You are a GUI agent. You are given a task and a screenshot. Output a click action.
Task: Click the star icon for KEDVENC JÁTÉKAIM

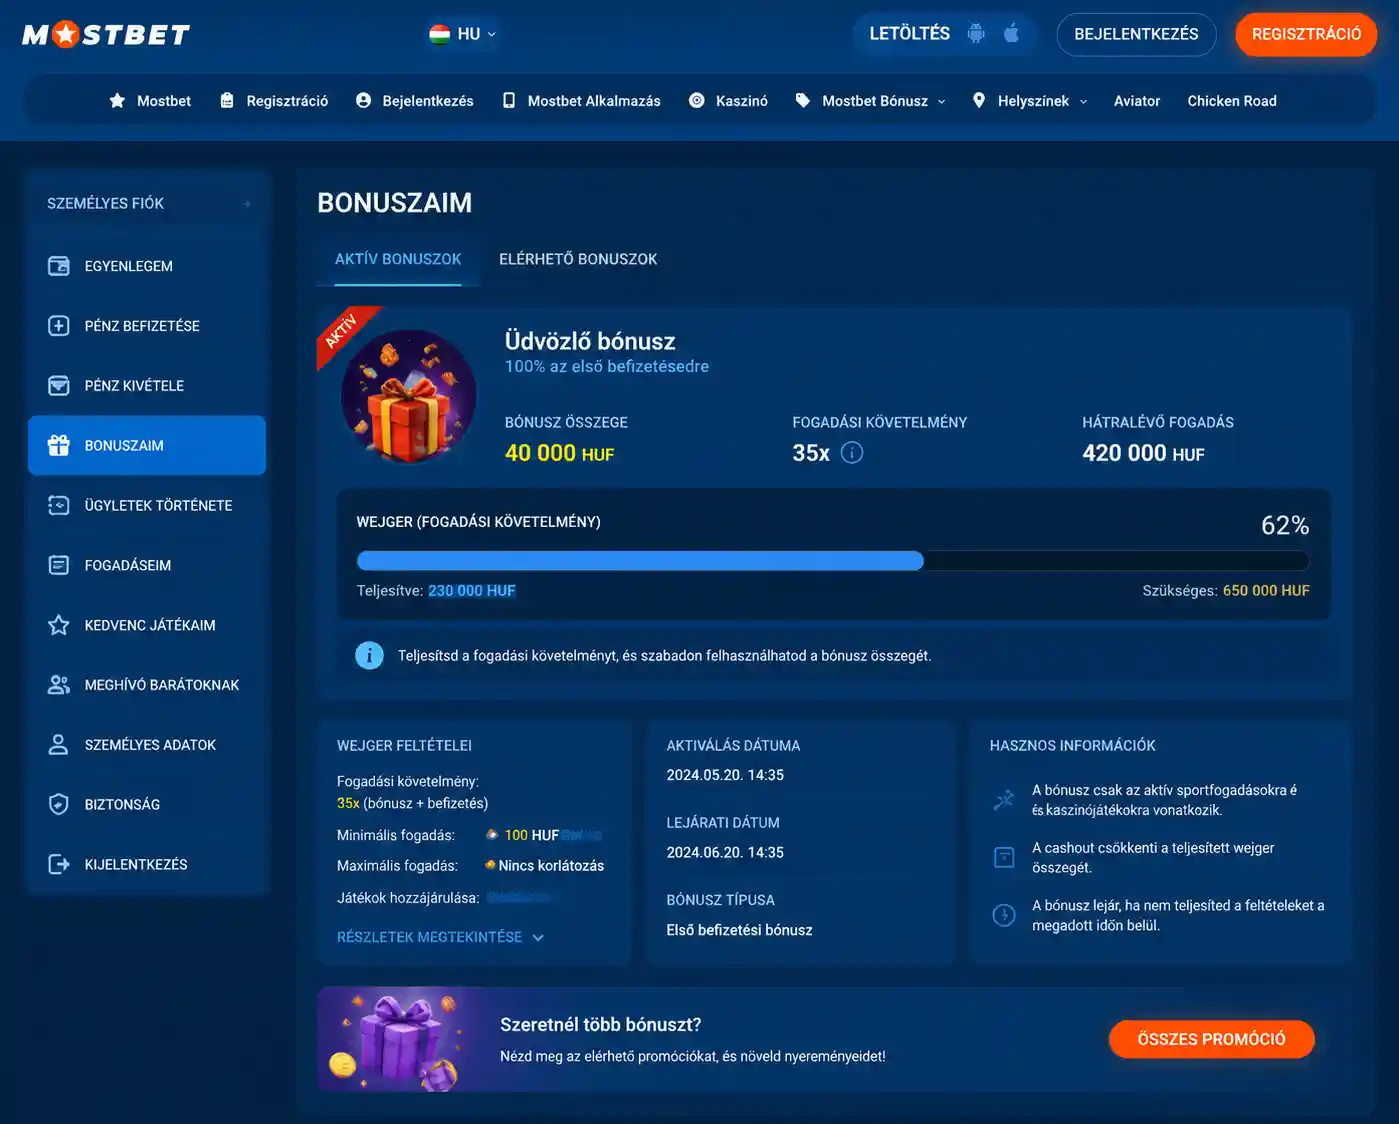pos(59,625)
